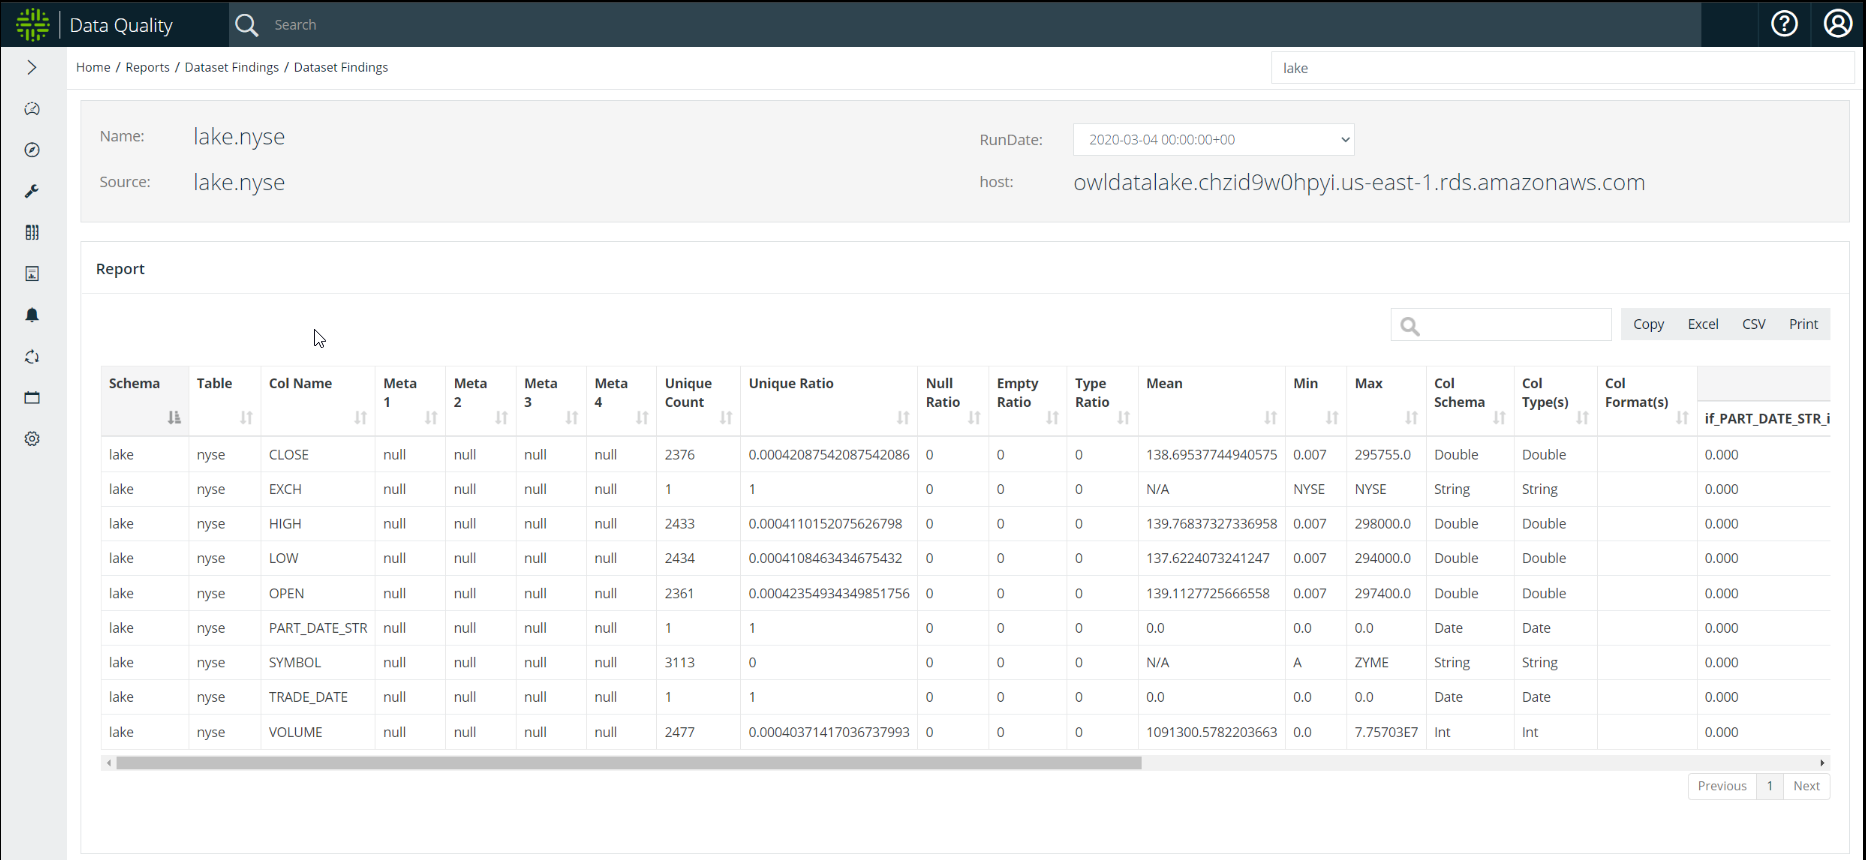Click the compass explorer icon in sidebar

32,150
